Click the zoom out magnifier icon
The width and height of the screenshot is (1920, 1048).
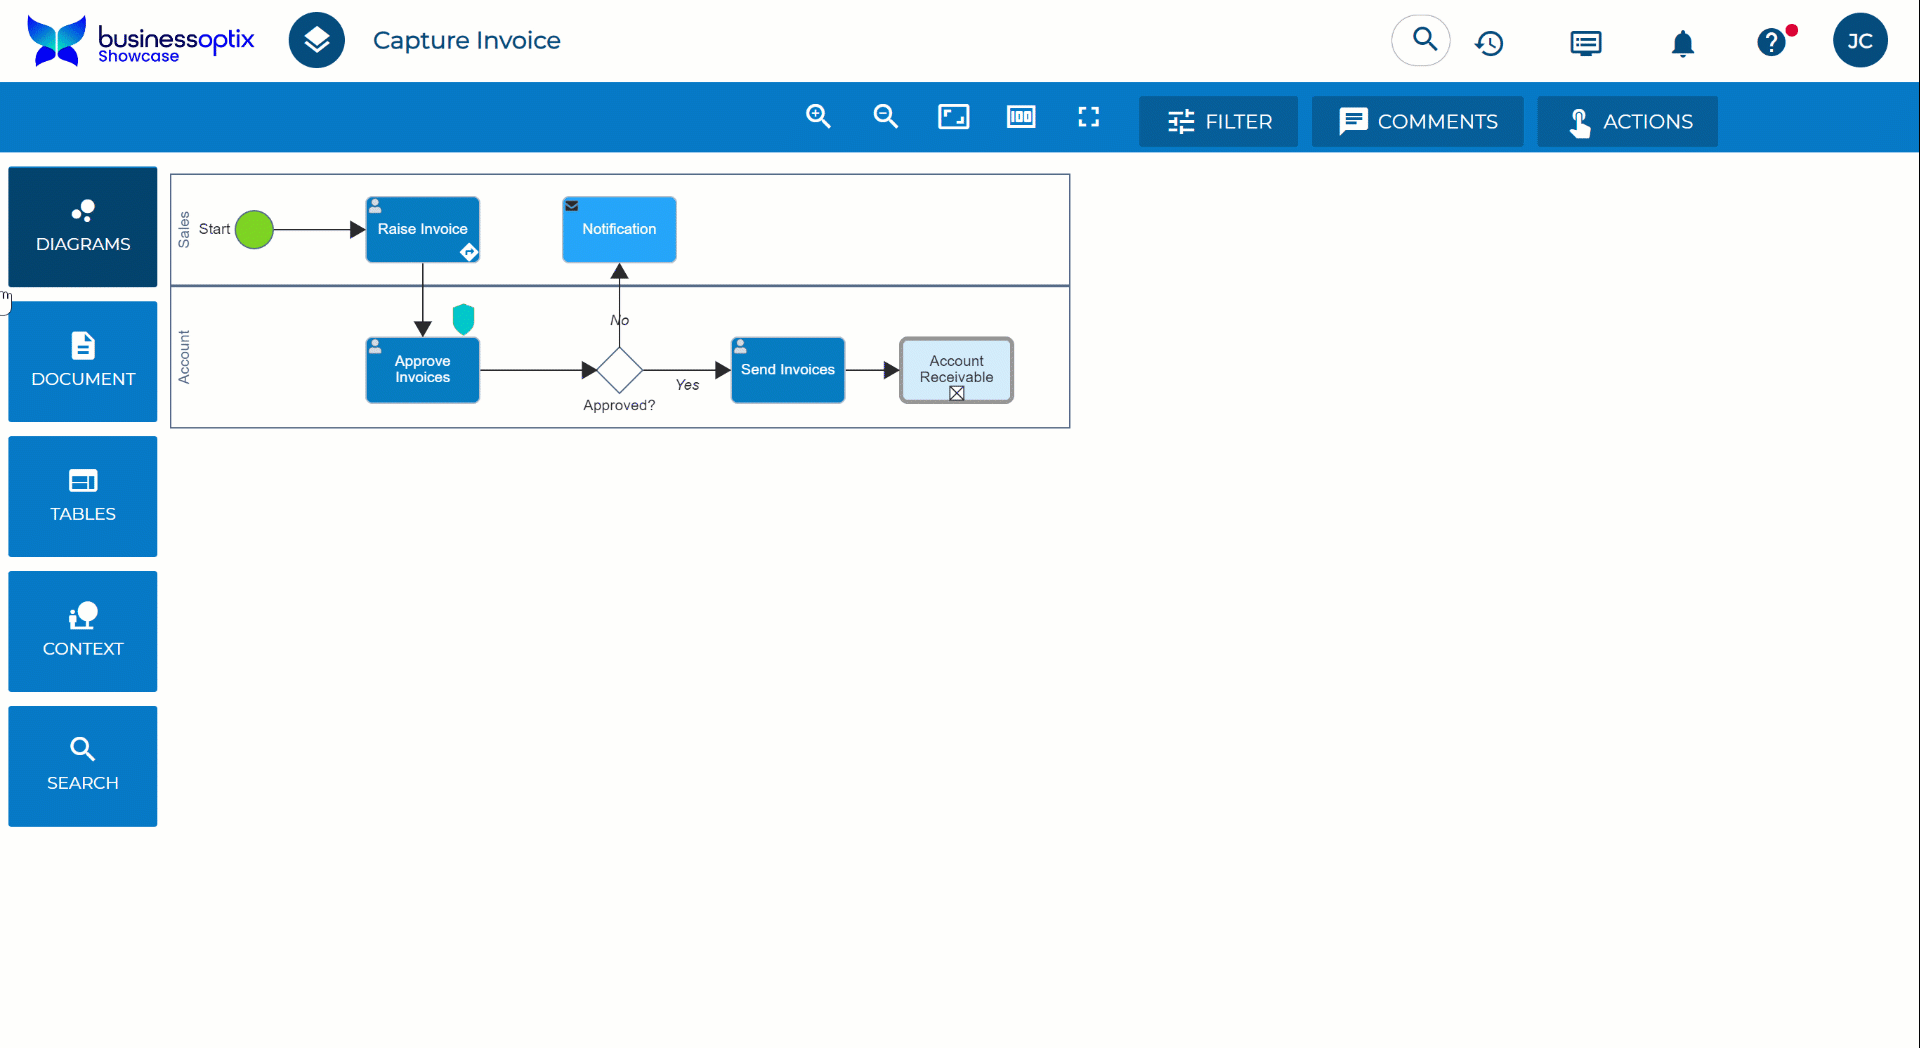885,117
